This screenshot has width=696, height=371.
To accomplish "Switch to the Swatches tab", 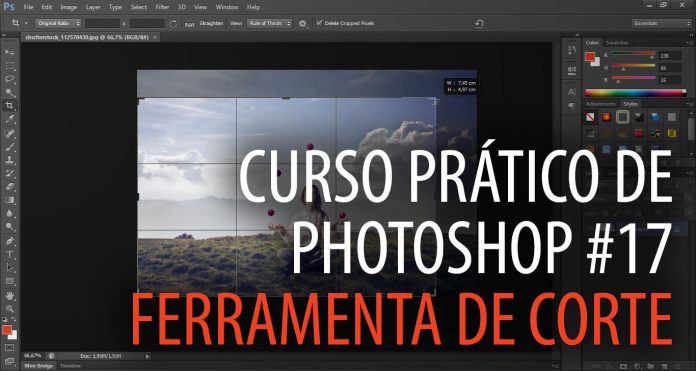I will coord(617,43).
